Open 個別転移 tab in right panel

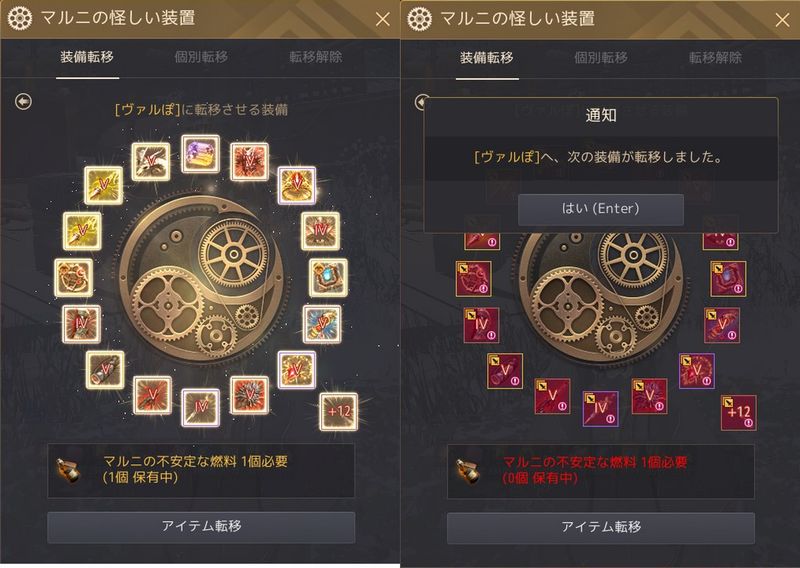(601, 58)
